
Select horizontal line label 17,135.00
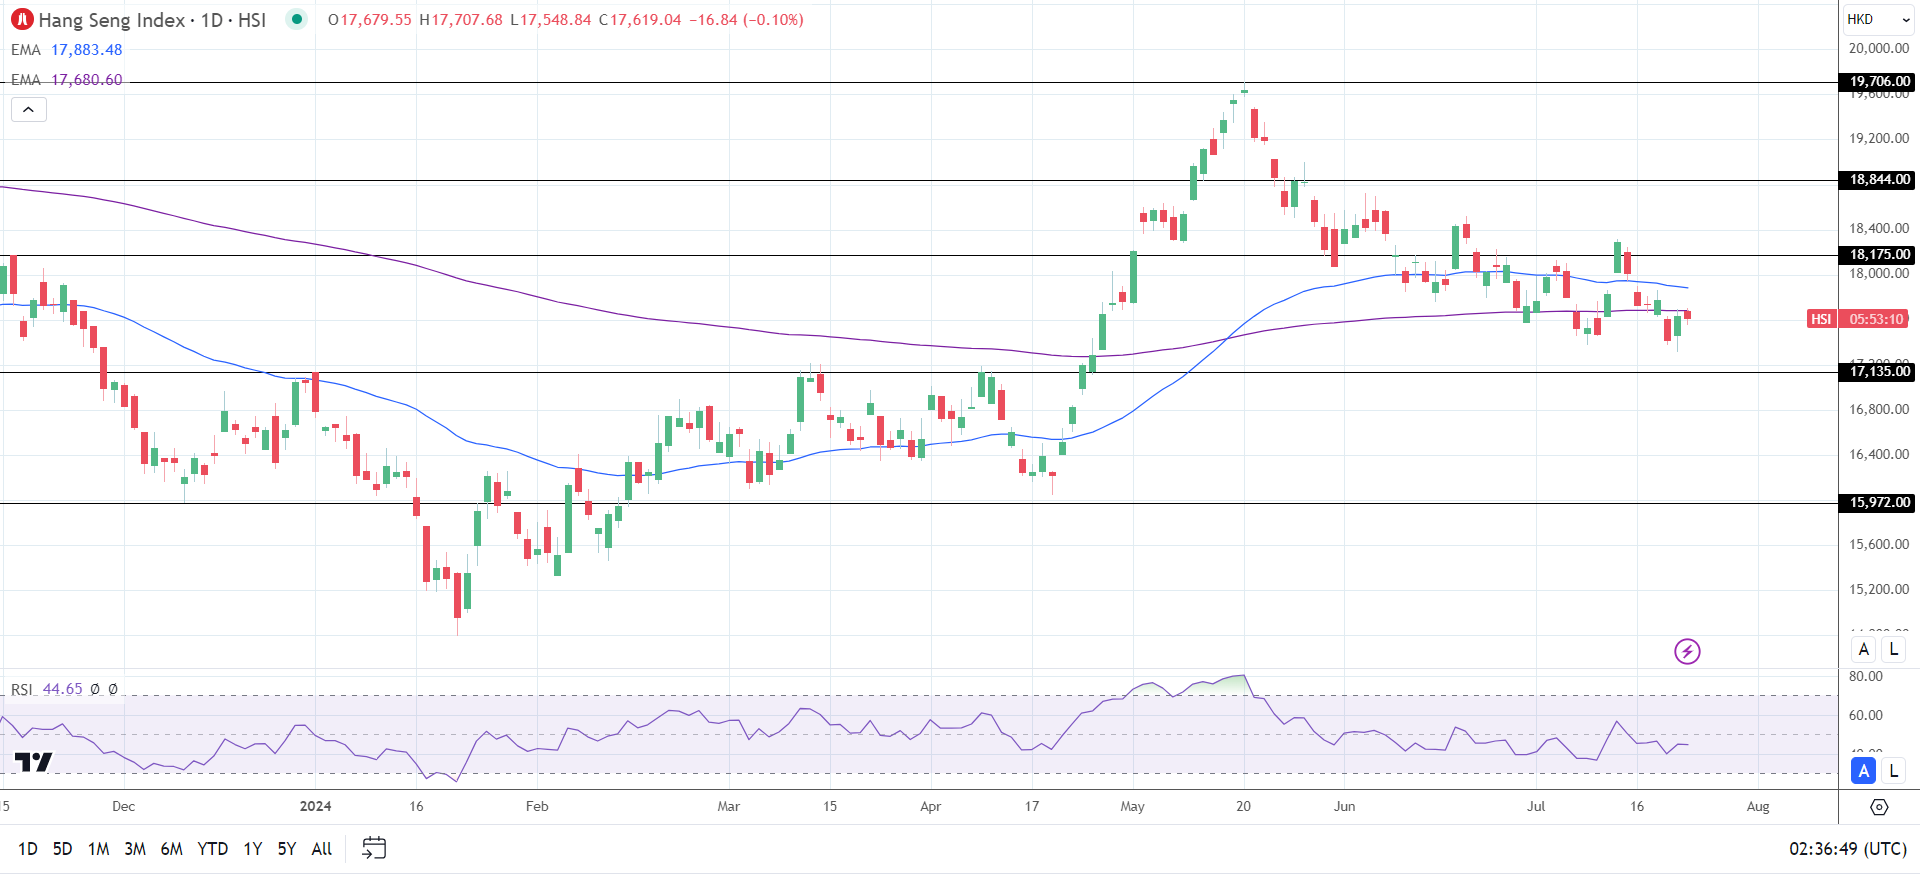pyautogui.click(x=1877, y=372)
